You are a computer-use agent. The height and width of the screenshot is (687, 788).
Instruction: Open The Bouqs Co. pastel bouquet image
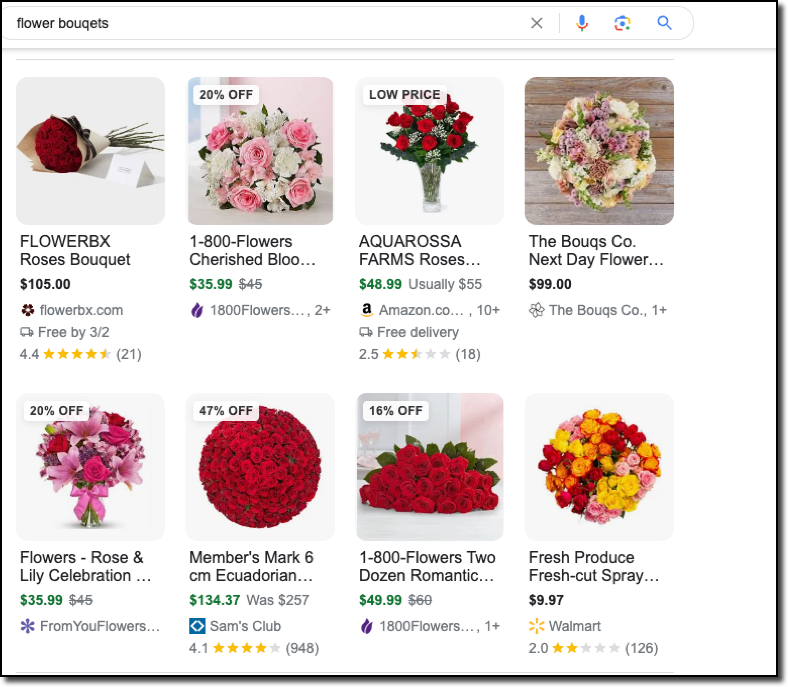pos(599,151)
